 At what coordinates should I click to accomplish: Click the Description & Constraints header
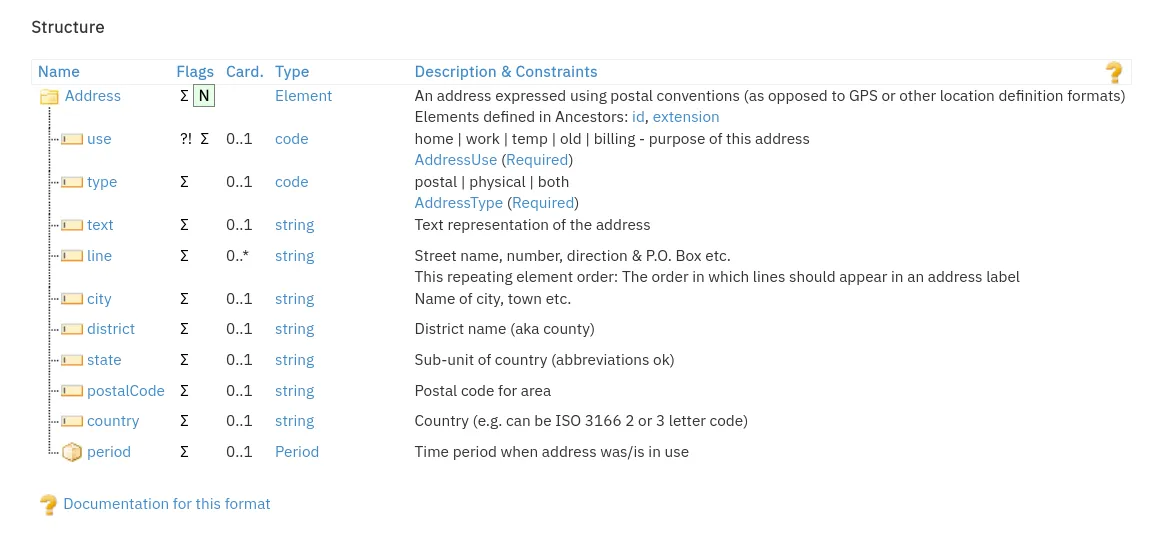click(506, 72)
